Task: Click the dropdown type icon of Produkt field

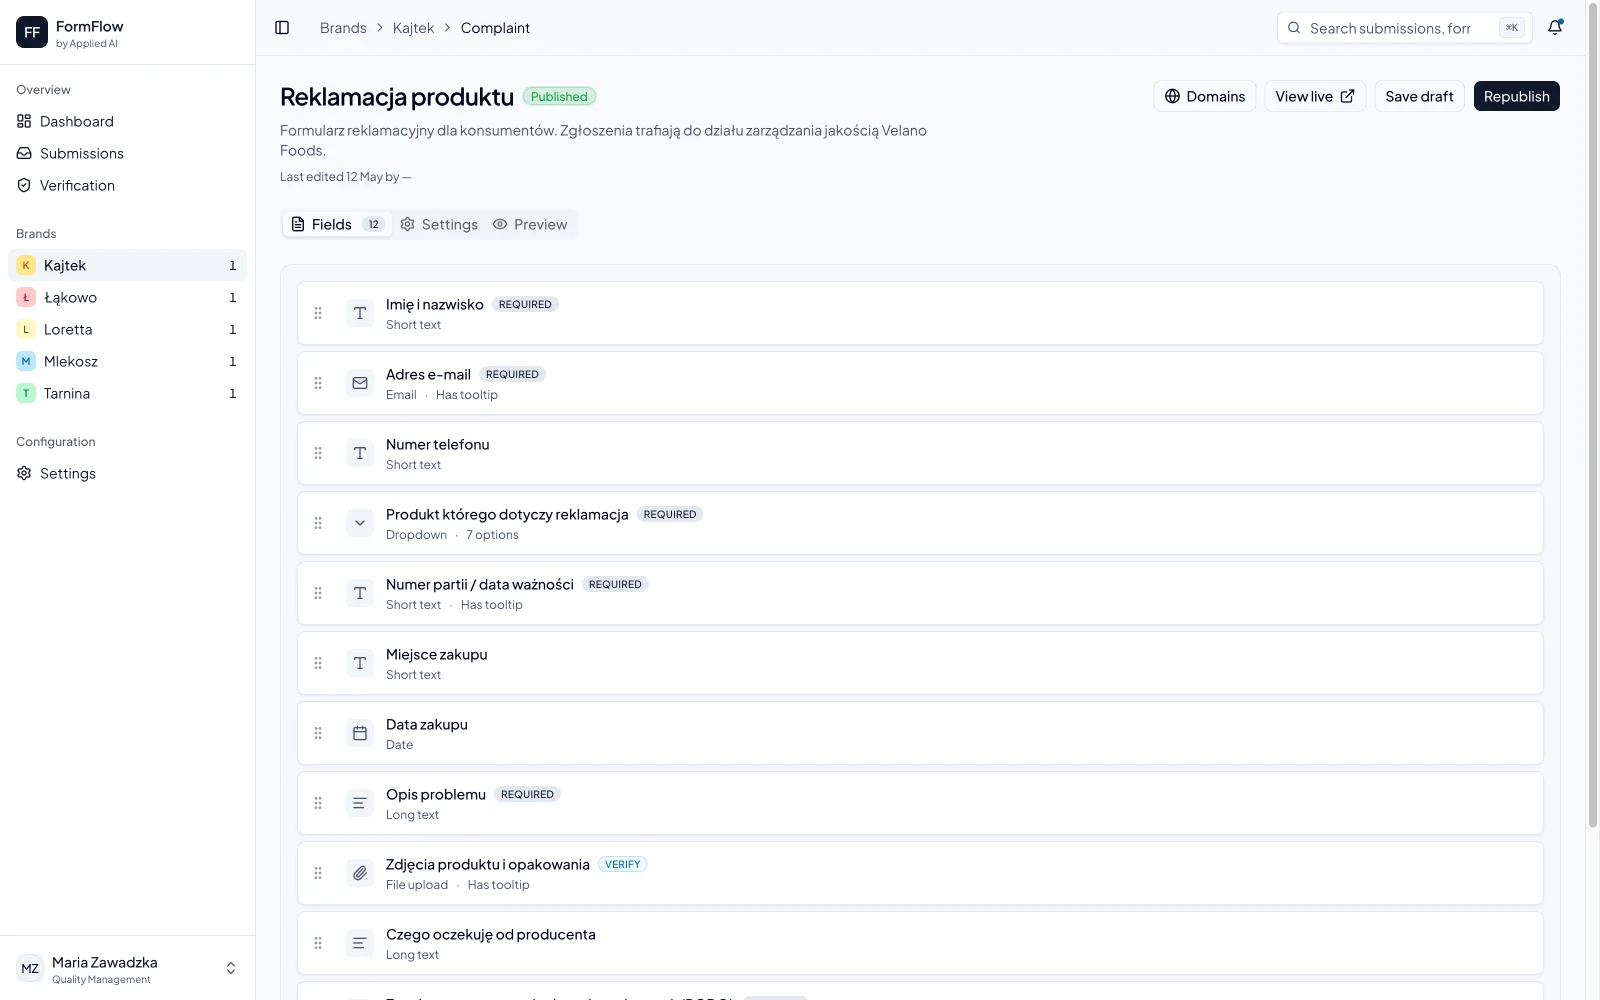Action: click(360, 523)
